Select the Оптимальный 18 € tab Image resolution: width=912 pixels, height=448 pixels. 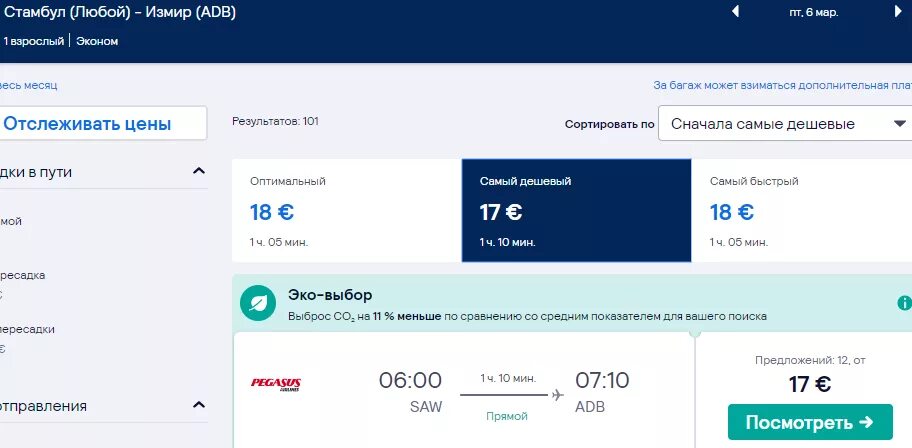346,211
